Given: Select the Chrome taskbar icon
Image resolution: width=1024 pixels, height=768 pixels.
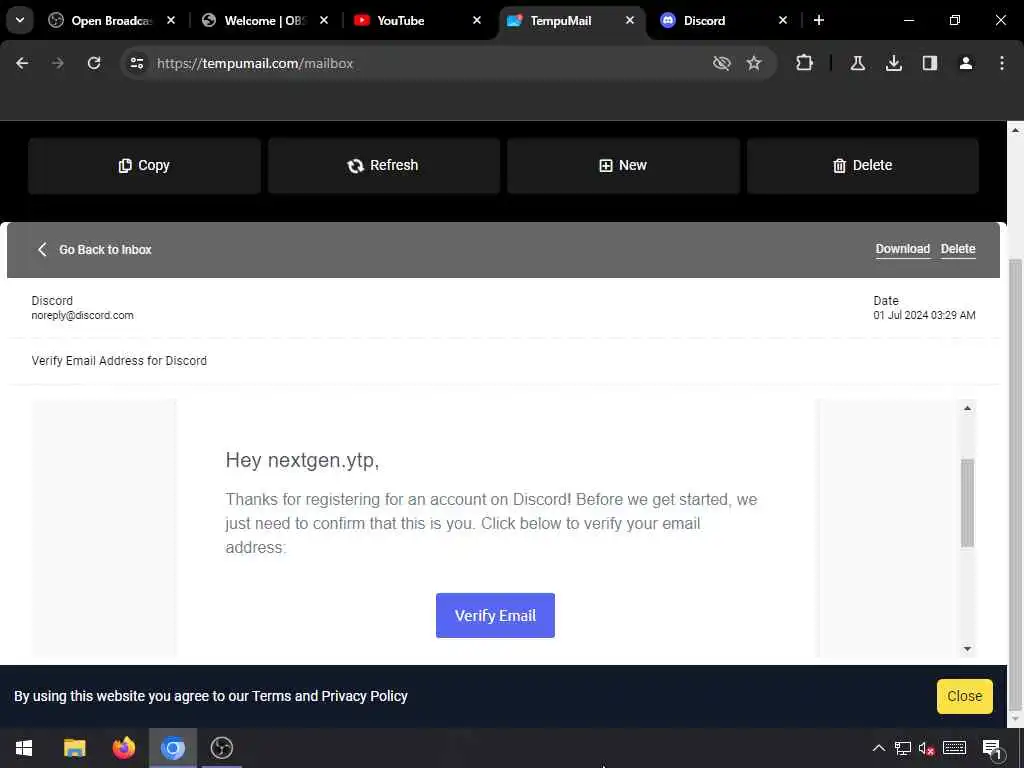Looking at the screenshot, I should [173, 748].
